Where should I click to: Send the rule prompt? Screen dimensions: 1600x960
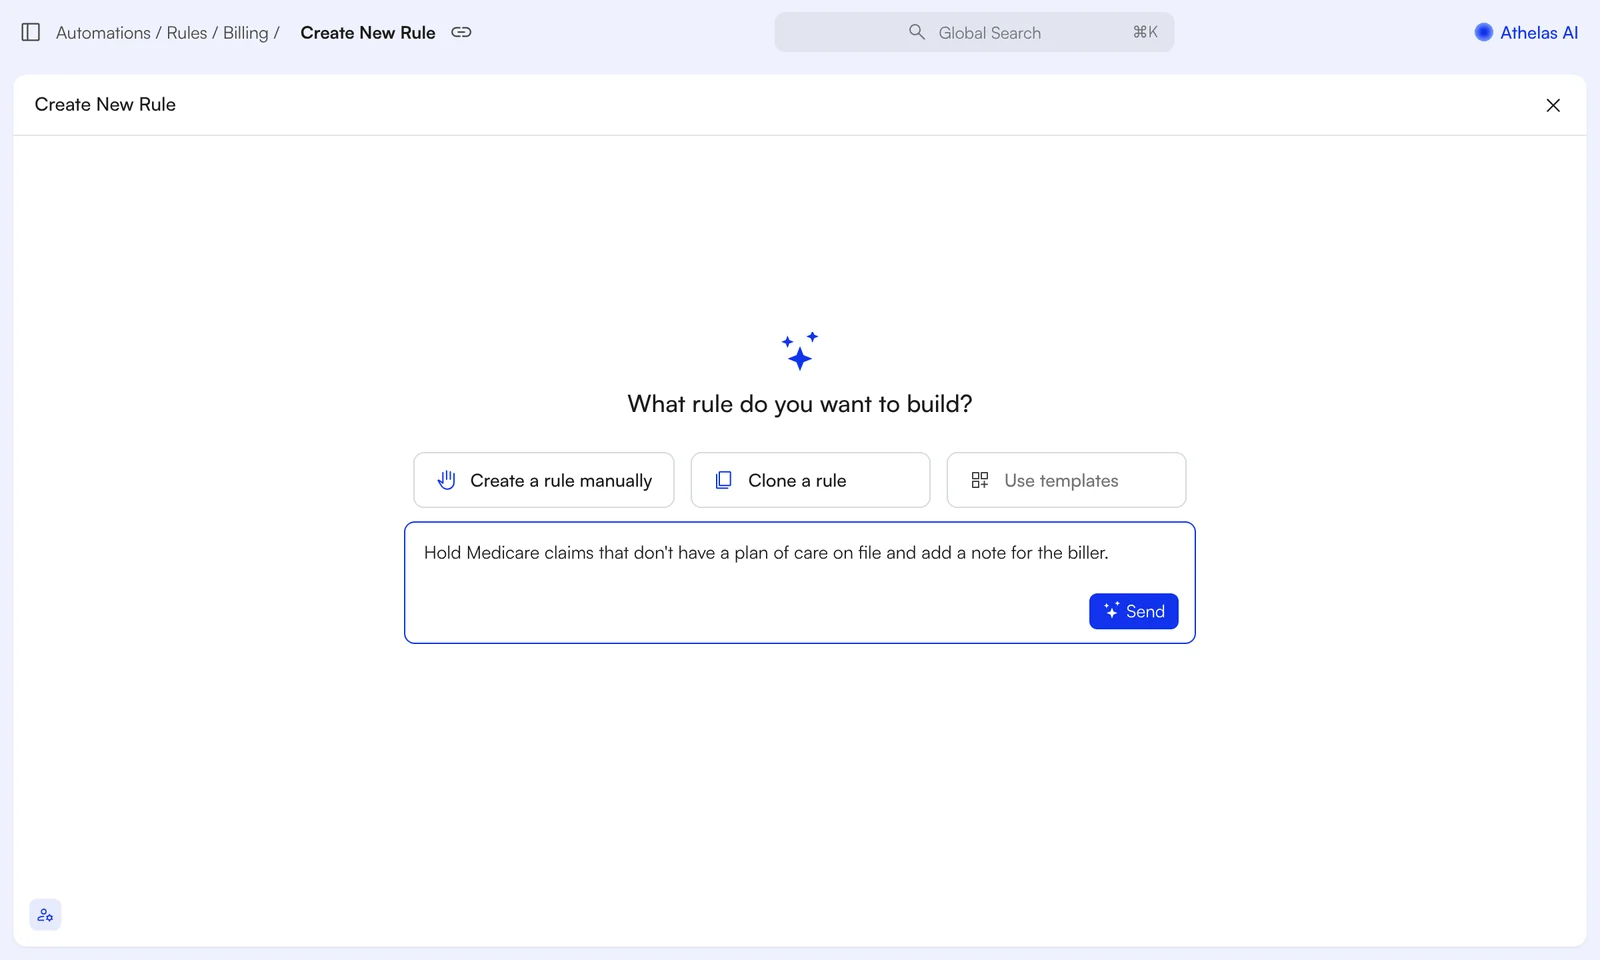tap(1134, 611)
